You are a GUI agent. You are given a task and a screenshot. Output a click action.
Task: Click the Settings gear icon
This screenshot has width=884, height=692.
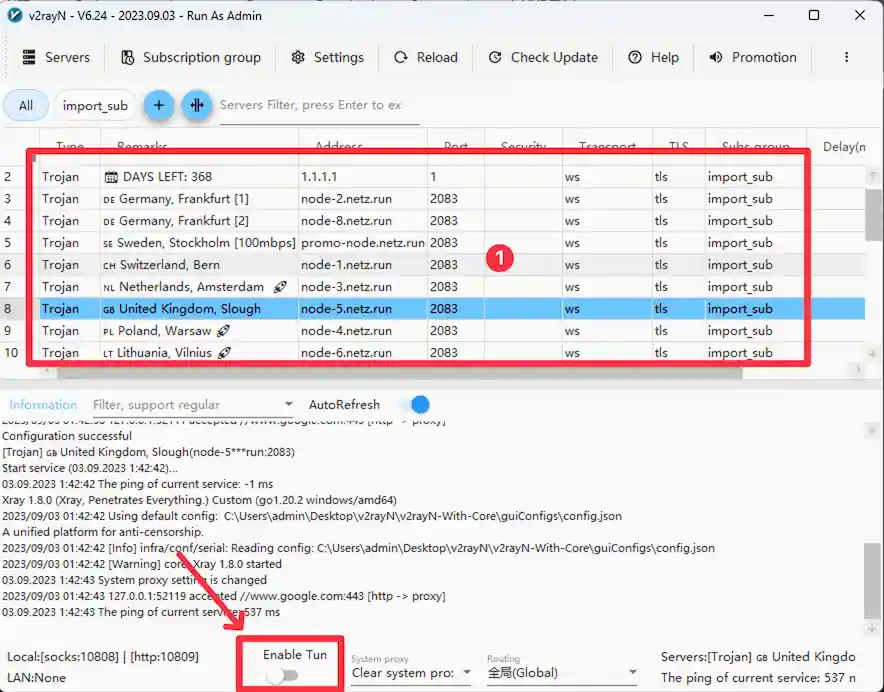pos(298,57)
